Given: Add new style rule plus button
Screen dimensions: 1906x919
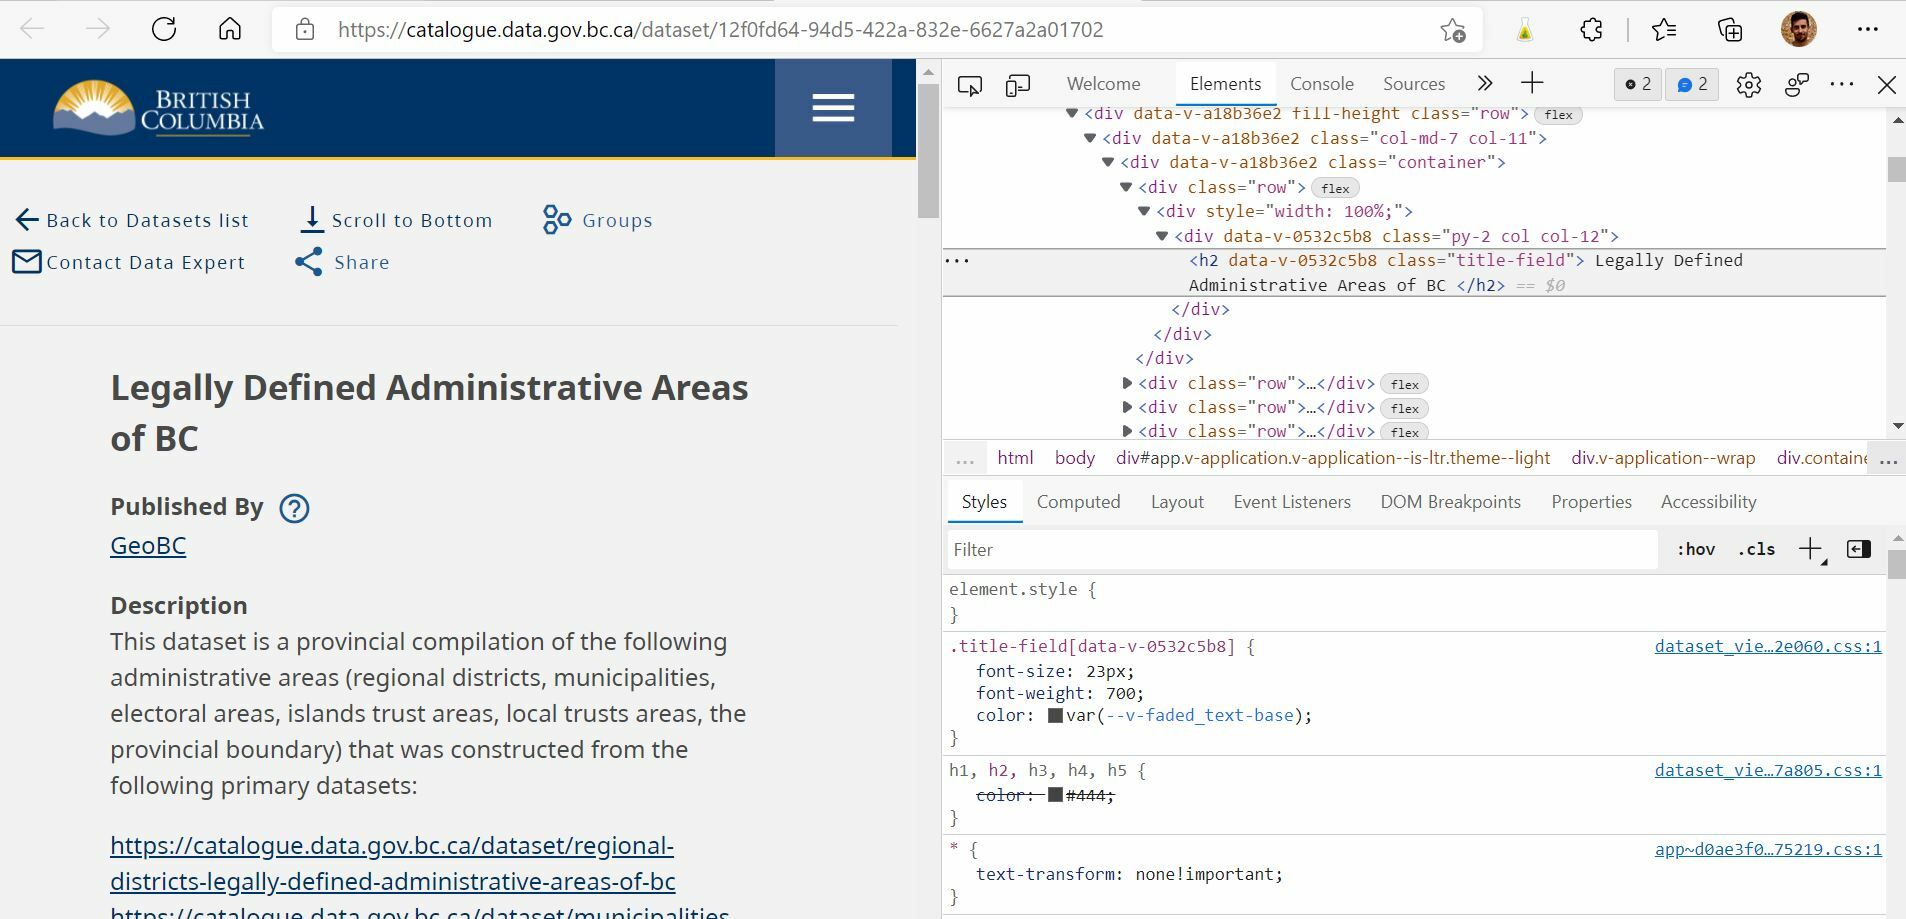Looking at the screenshot, I should pos(1811,549).
